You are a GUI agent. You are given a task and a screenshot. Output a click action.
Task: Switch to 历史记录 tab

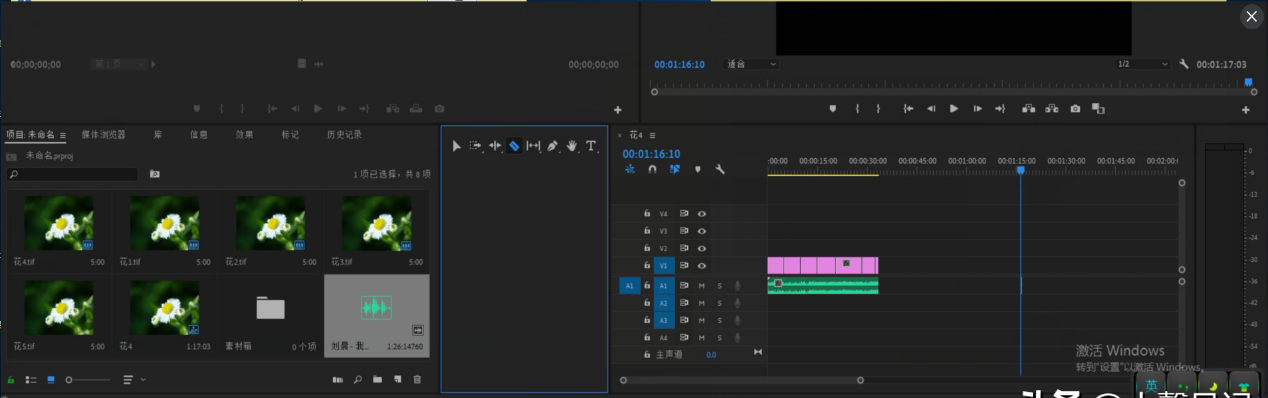coord(344,134)
